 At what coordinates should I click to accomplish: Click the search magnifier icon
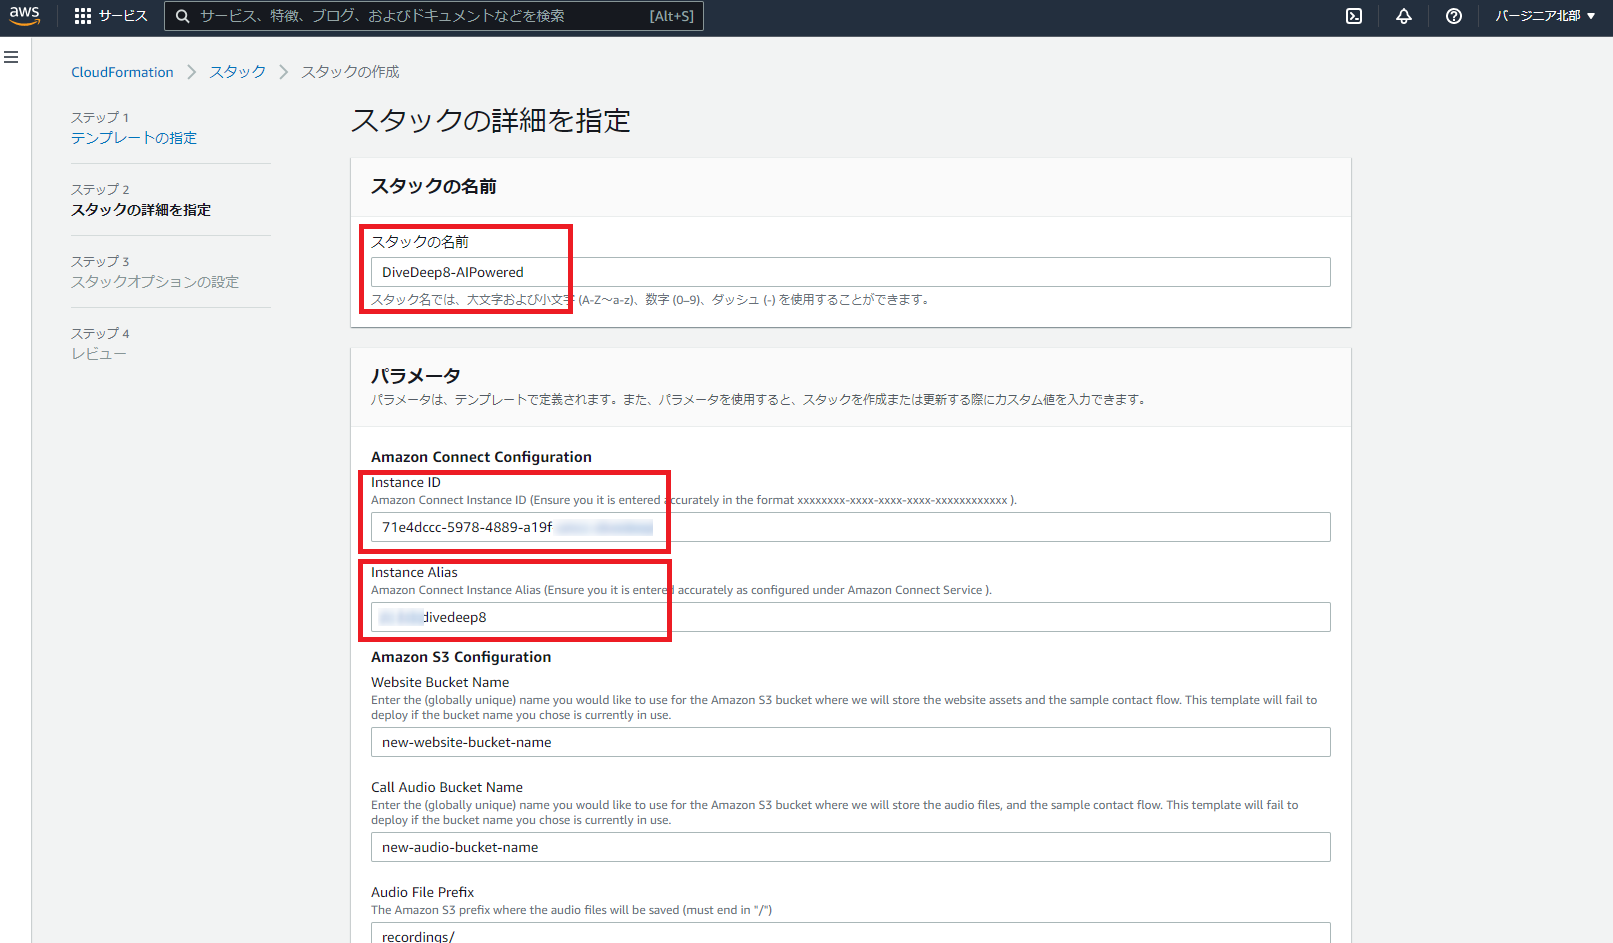click(183, 16)
